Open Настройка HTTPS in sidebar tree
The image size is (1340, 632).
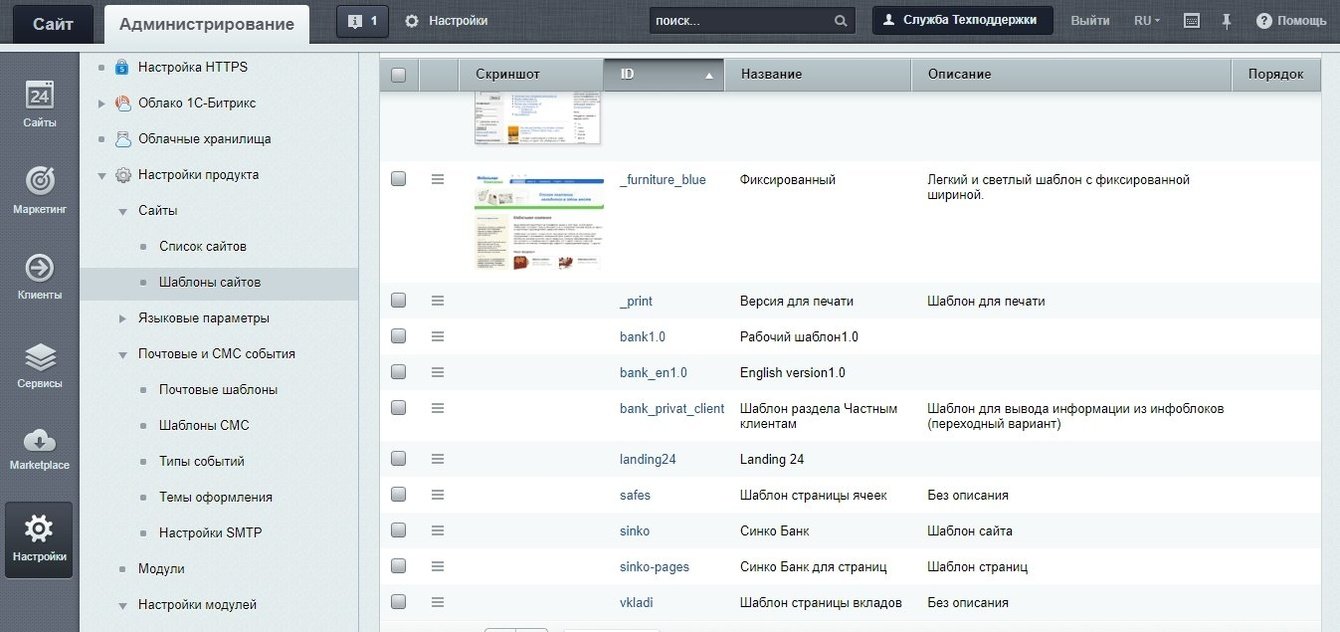[x=193, y=67]
